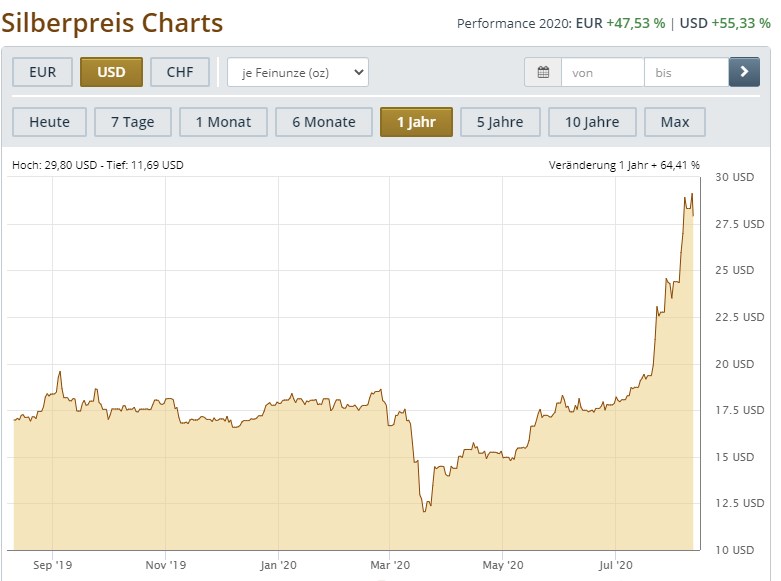Click the calendar icon beside date fields
This screenshot has height=581, width=781.
click(543, 72)
